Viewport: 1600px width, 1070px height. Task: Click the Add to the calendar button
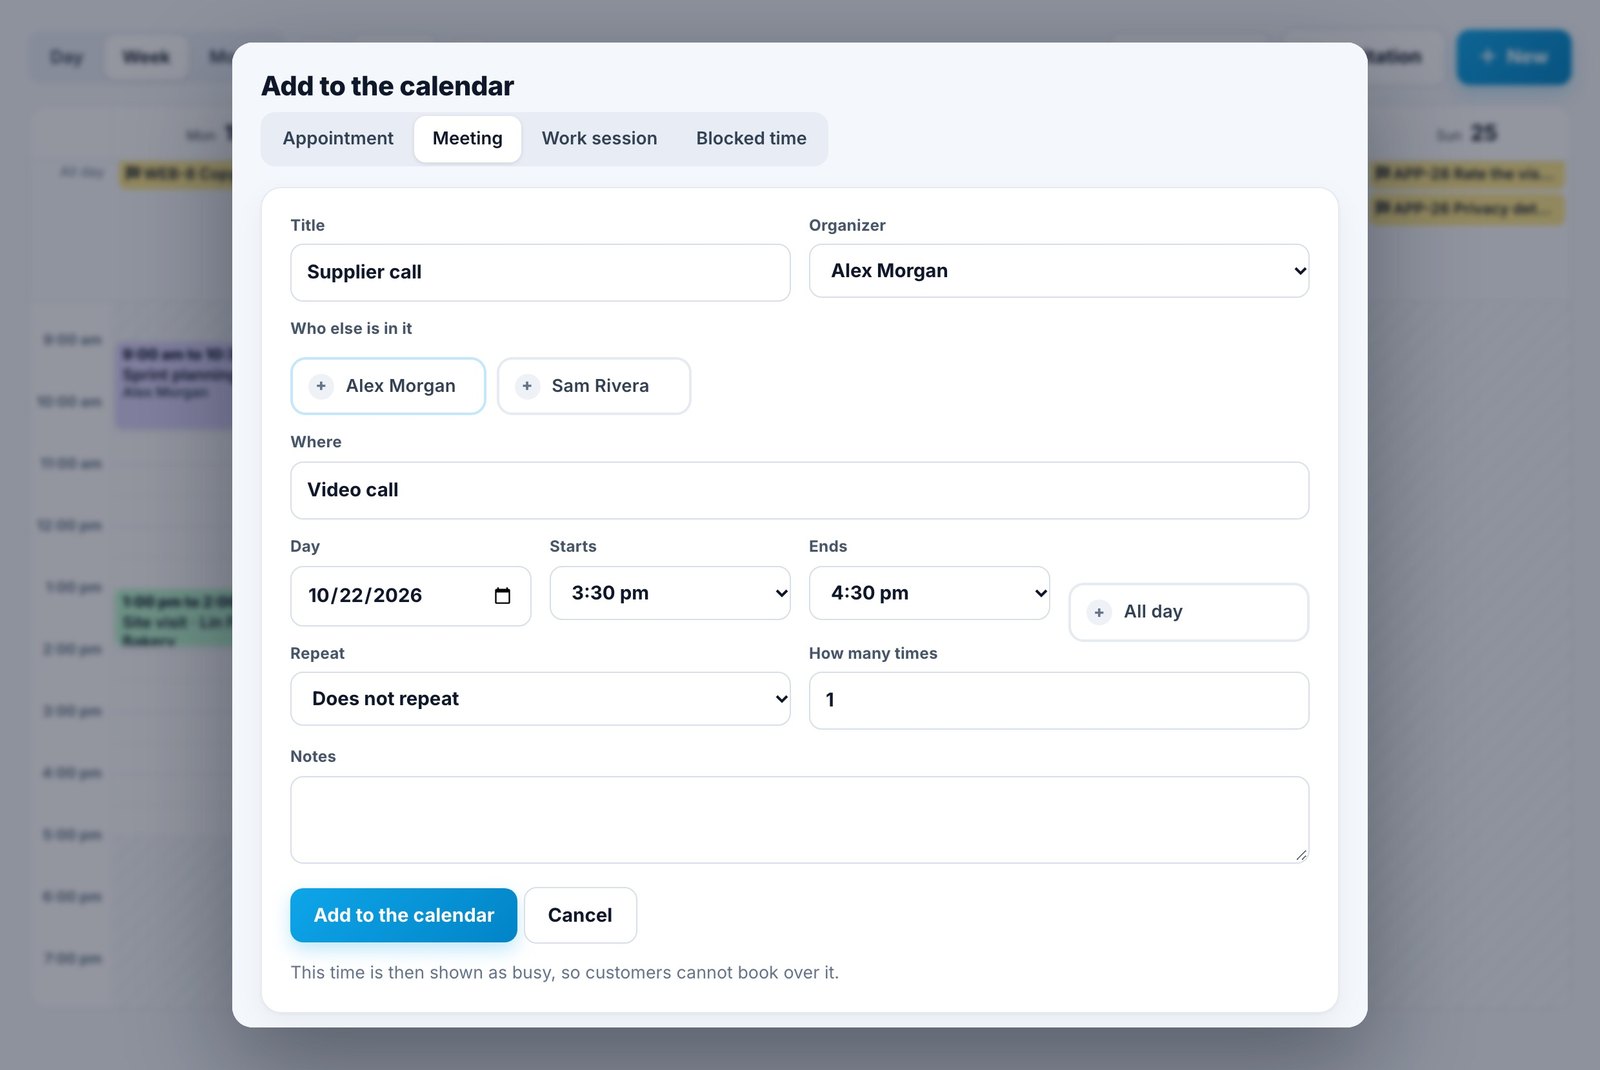click(403, 915)
